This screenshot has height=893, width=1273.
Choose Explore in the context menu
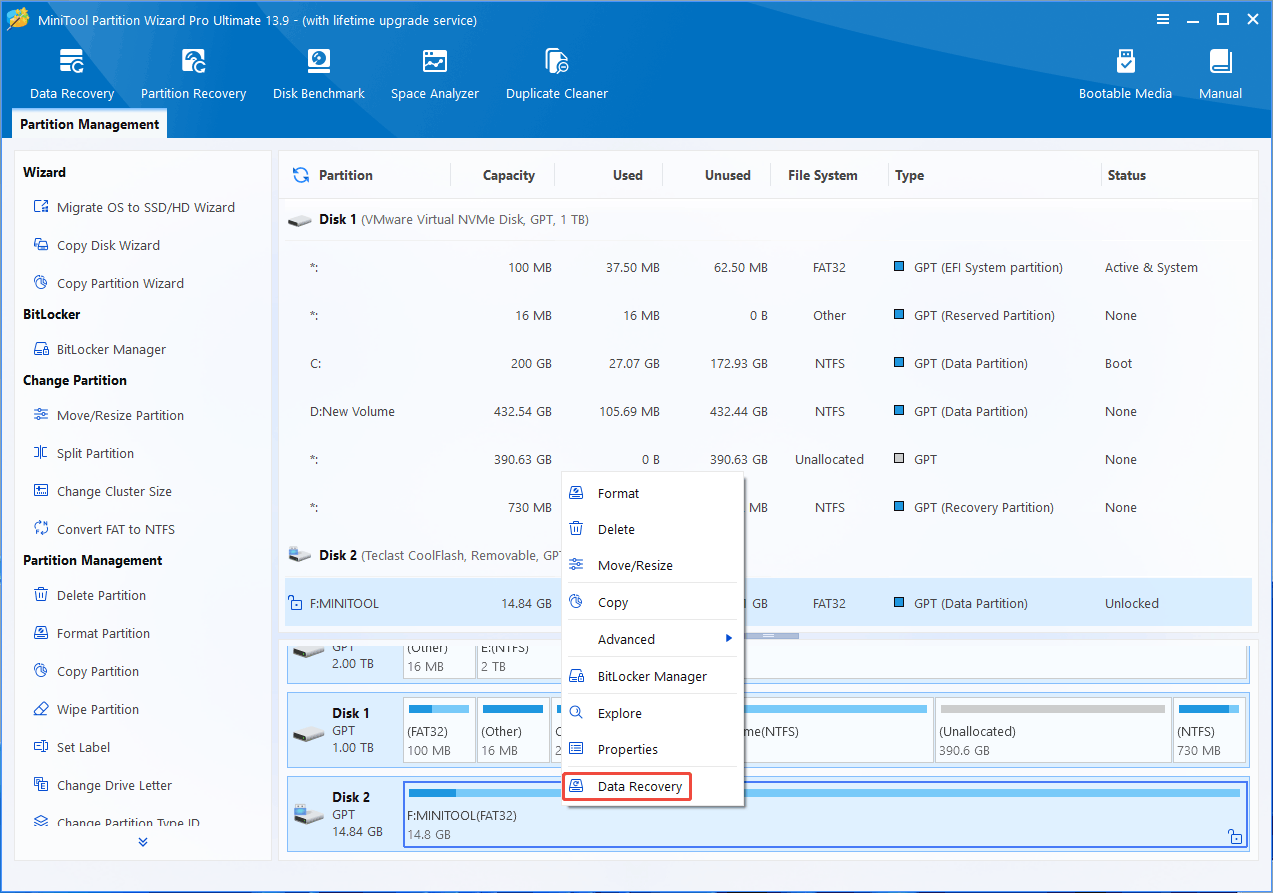point(653,713)
